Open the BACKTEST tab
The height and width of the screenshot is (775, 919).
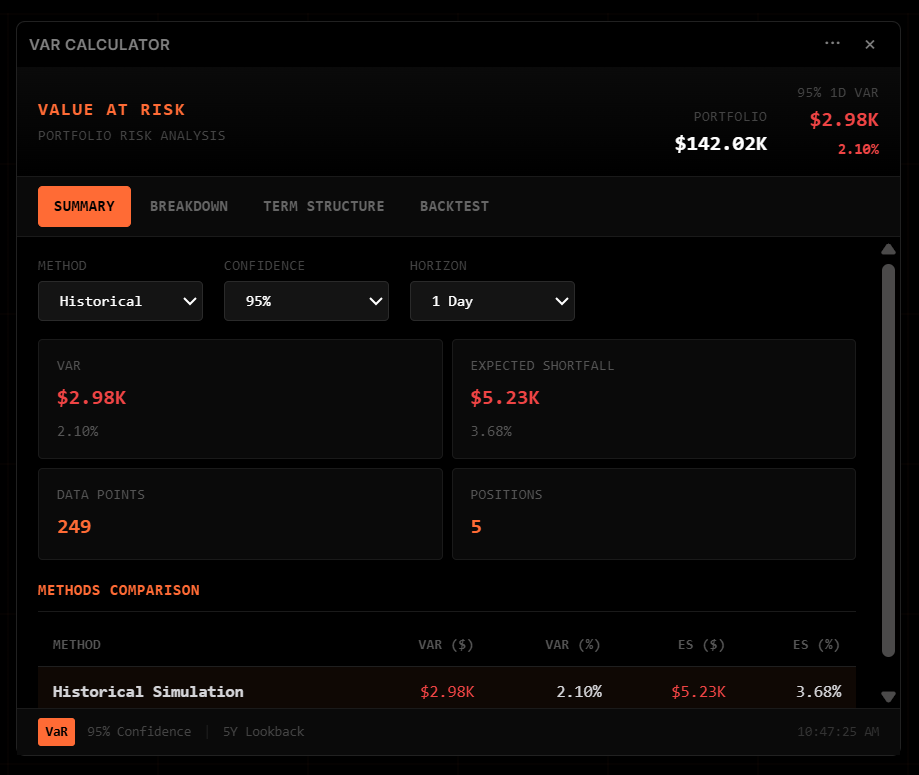(454, 206)
